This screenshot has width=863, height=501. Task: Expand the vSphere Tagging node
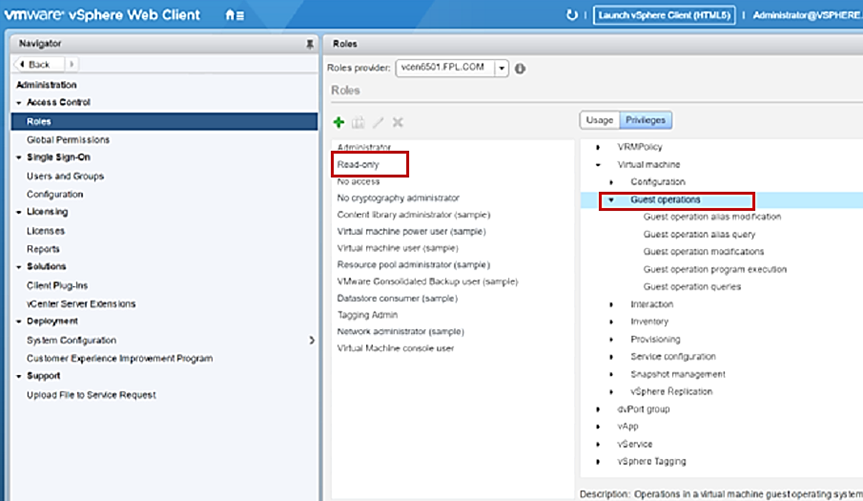598,462
